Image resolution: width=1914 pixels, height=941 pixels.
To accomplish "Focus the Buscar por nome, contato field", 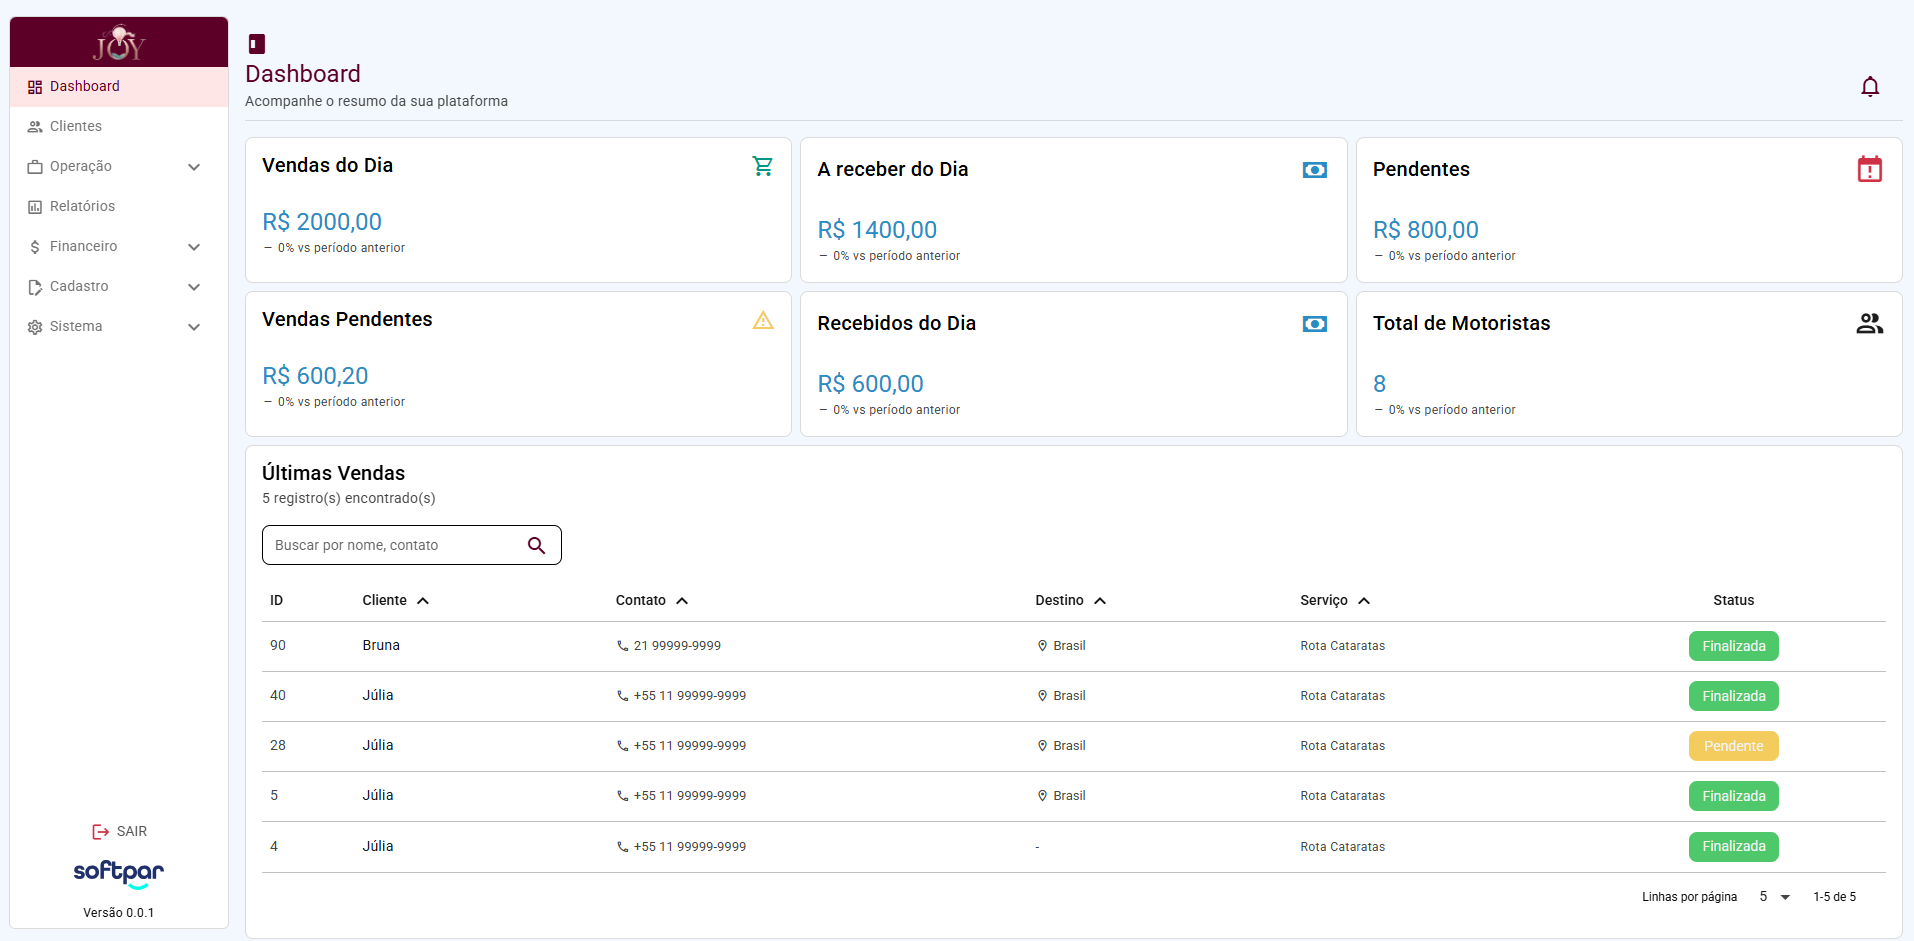I will point(412,545).
